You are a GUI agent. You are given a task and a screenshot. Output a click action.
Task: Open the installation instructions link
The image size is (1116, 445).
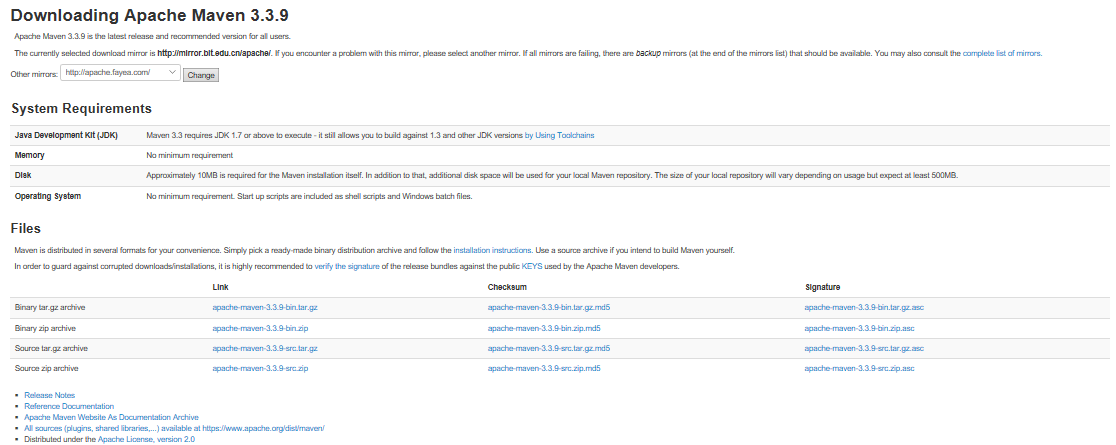click(x=492, y=251)
